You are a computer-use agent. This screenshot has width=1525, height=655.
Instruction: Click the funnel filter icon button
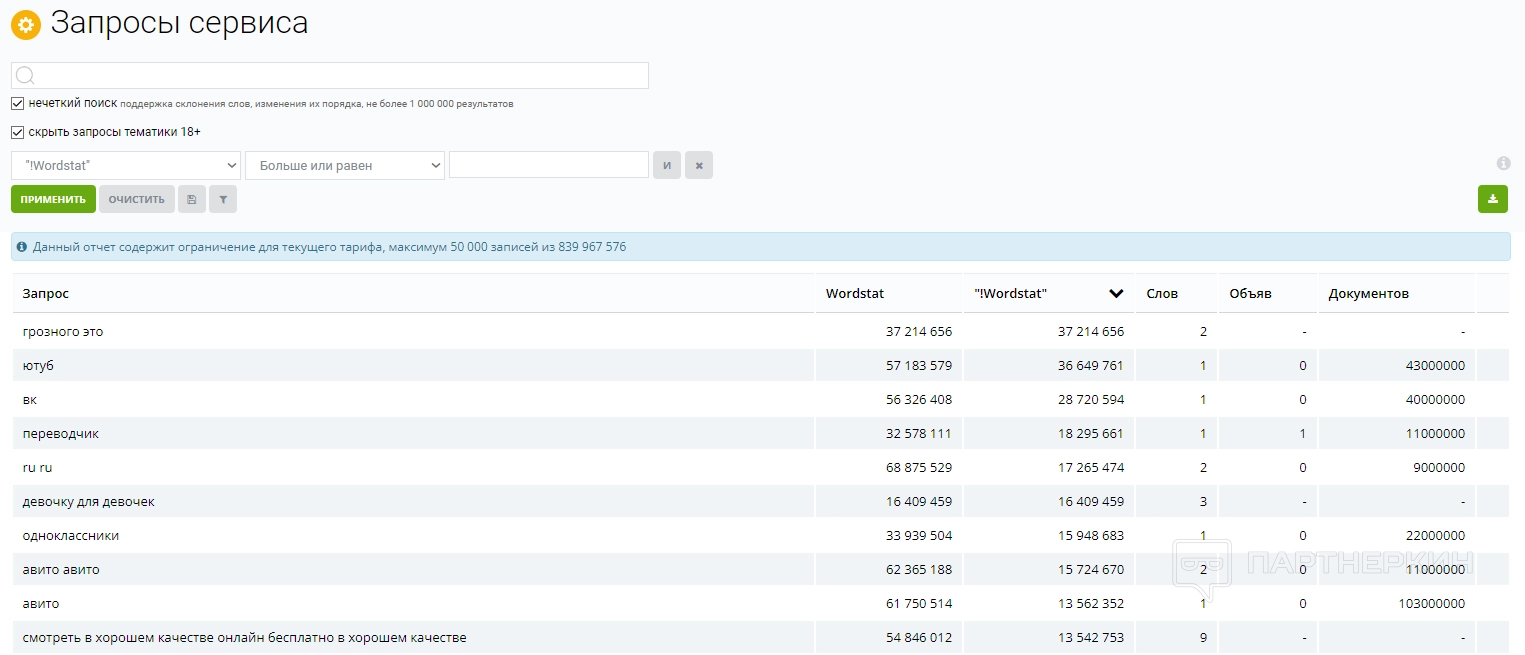click(x=223, y=199)
